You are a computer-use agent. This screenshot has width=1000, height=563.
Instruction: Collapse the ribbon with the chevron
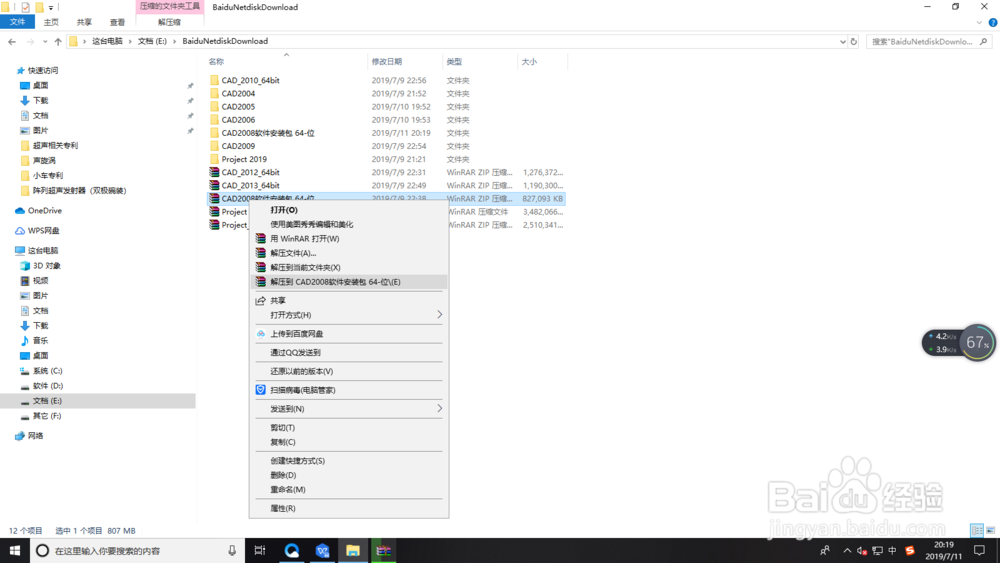click(979, 22)
